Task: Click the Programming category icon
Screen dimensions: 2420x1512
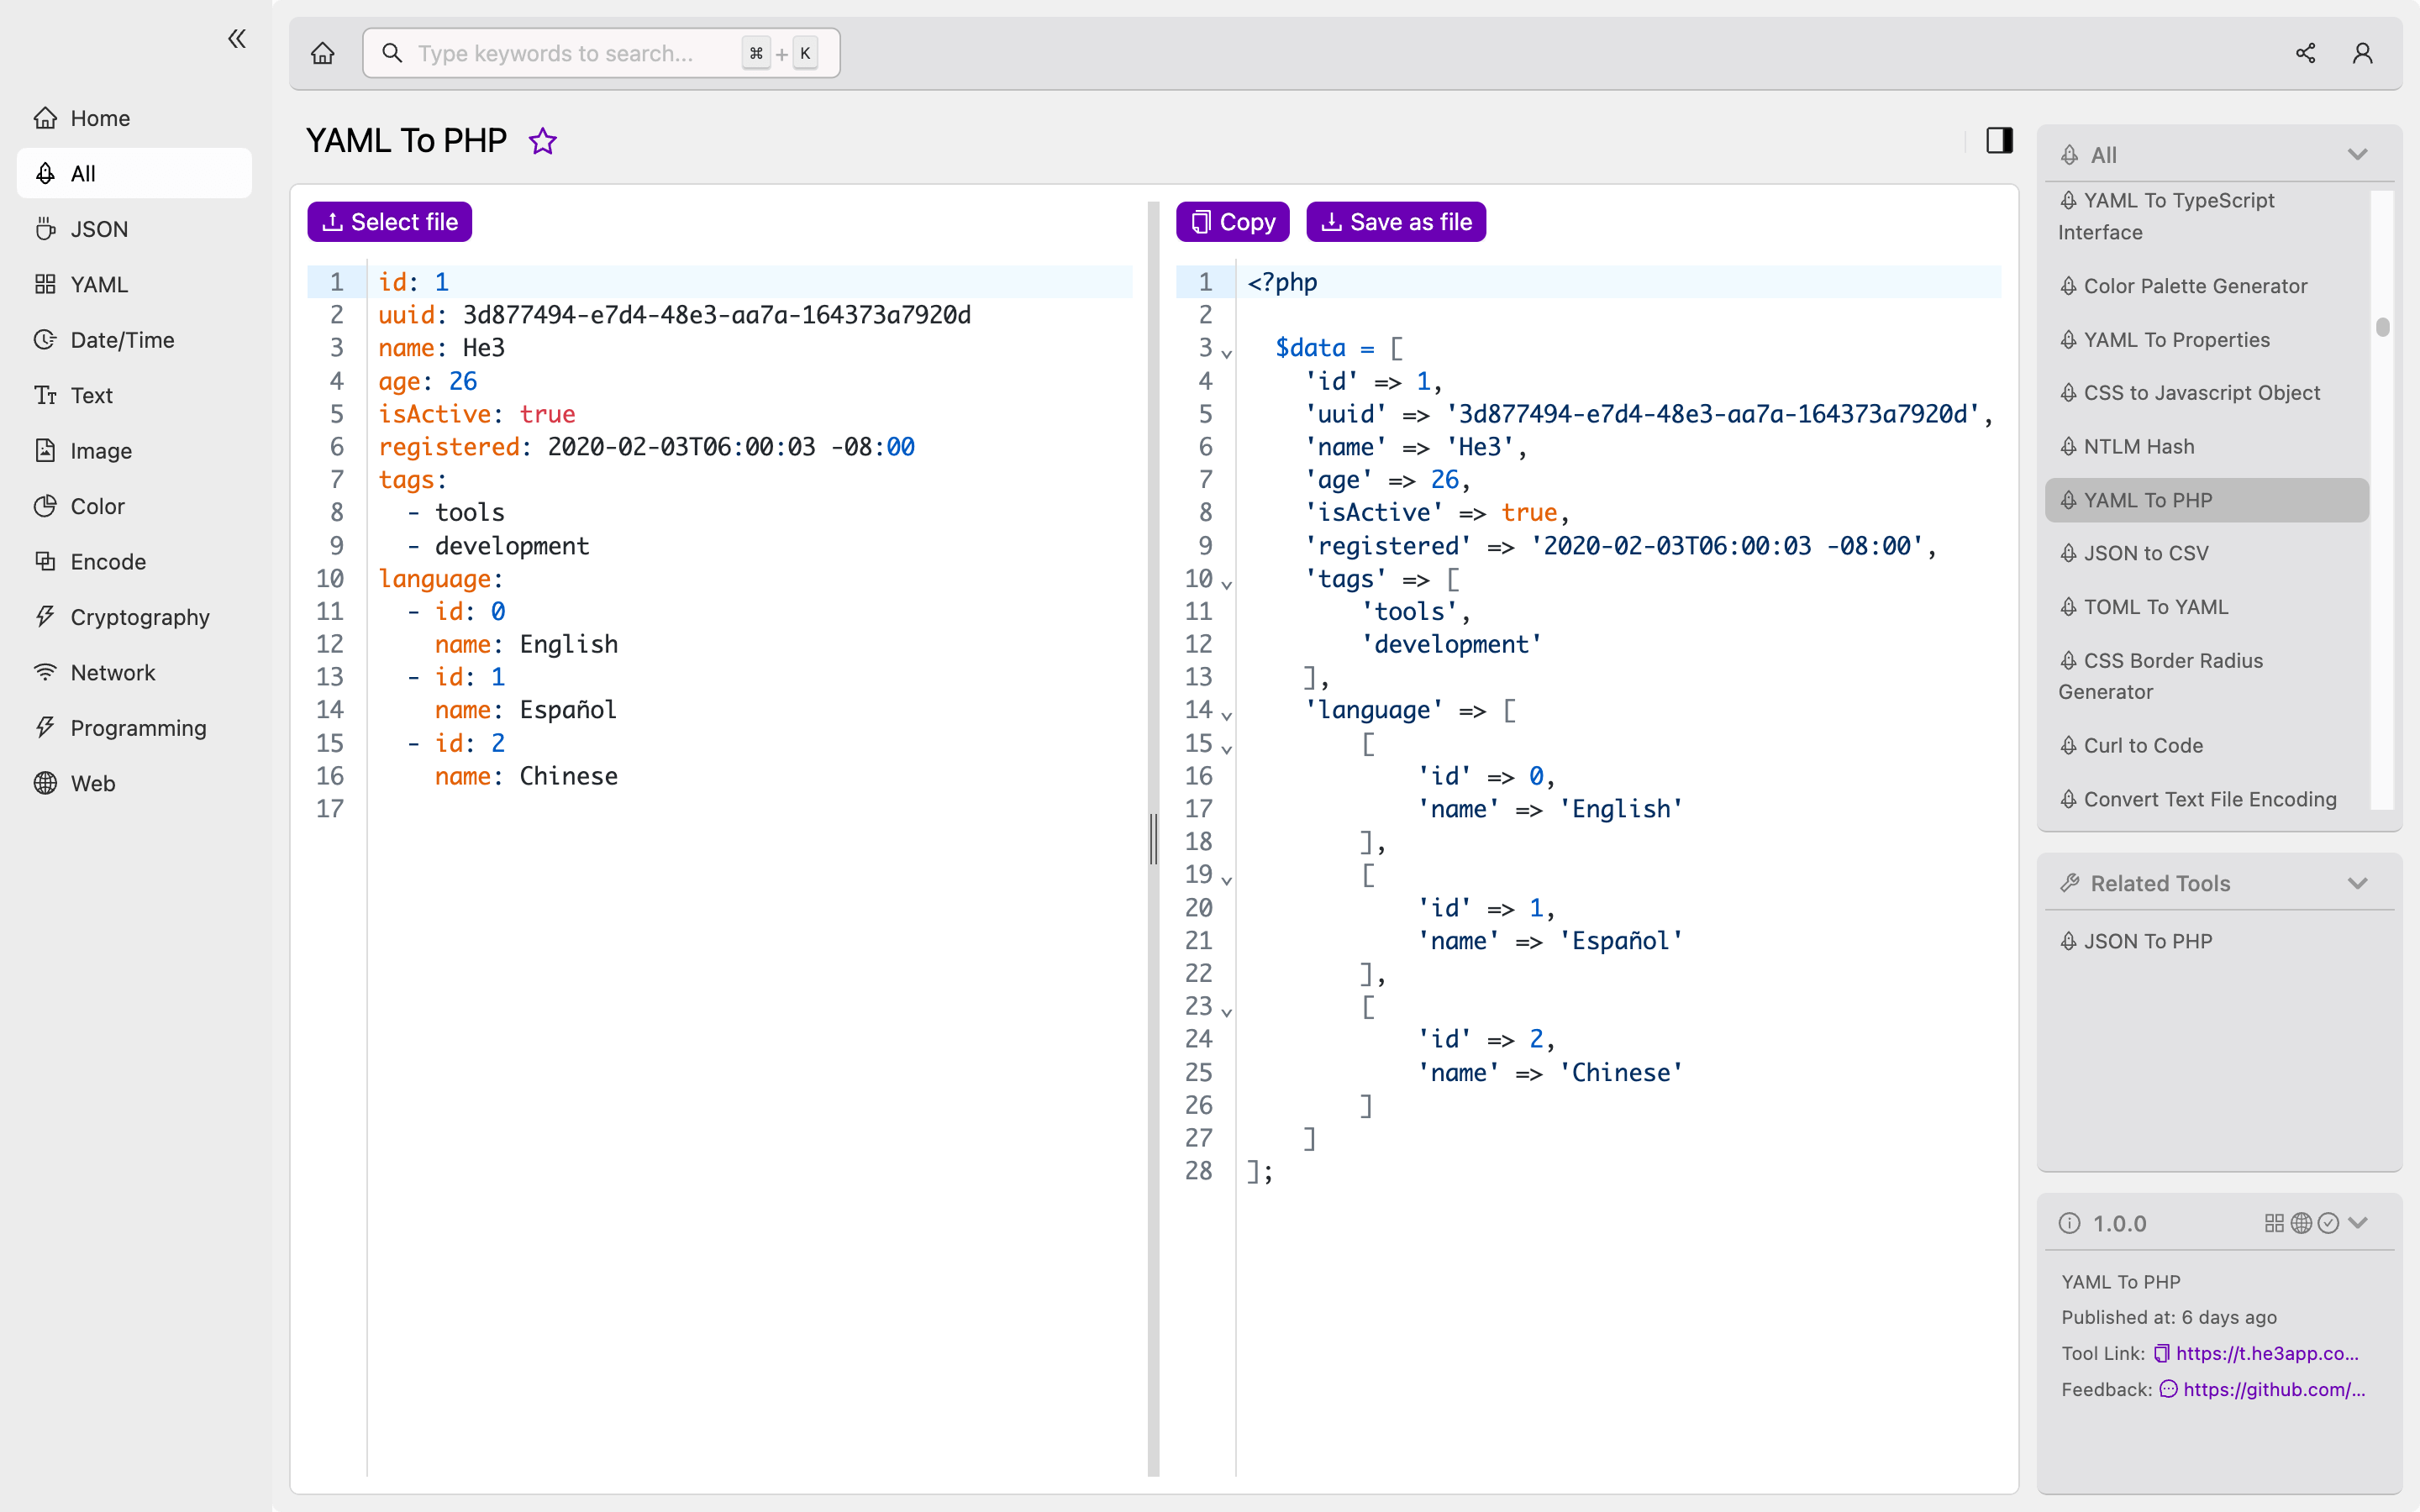Action: (45, 728)
